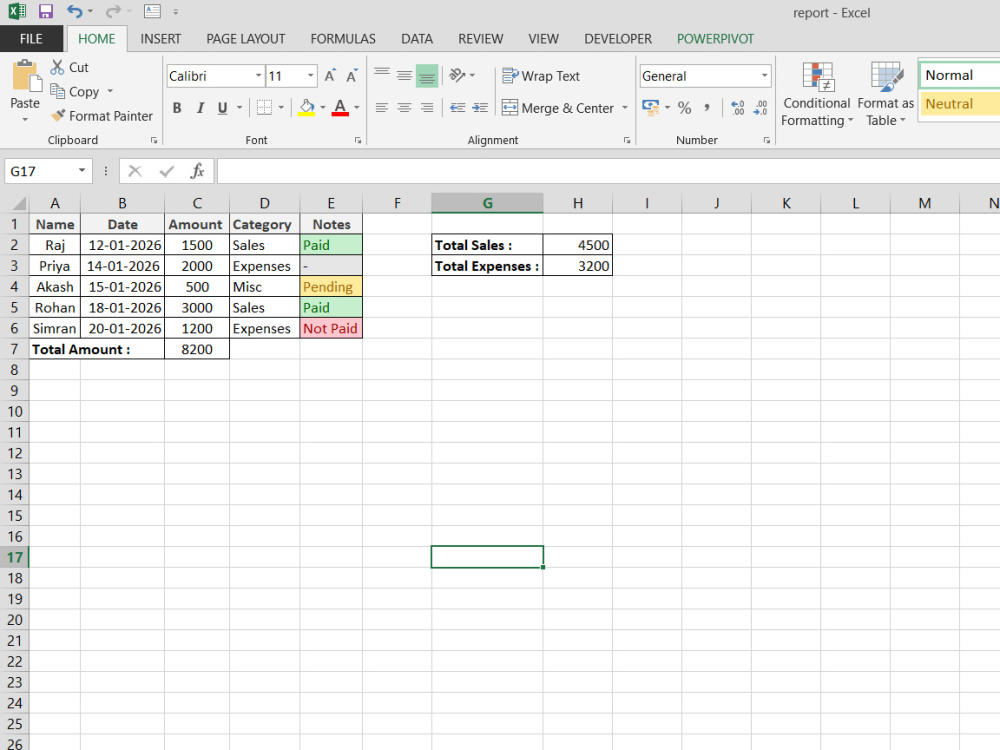The image size is (1000, 750).
Task: Click the Comma Style icon
Action: tap(707, 108)
